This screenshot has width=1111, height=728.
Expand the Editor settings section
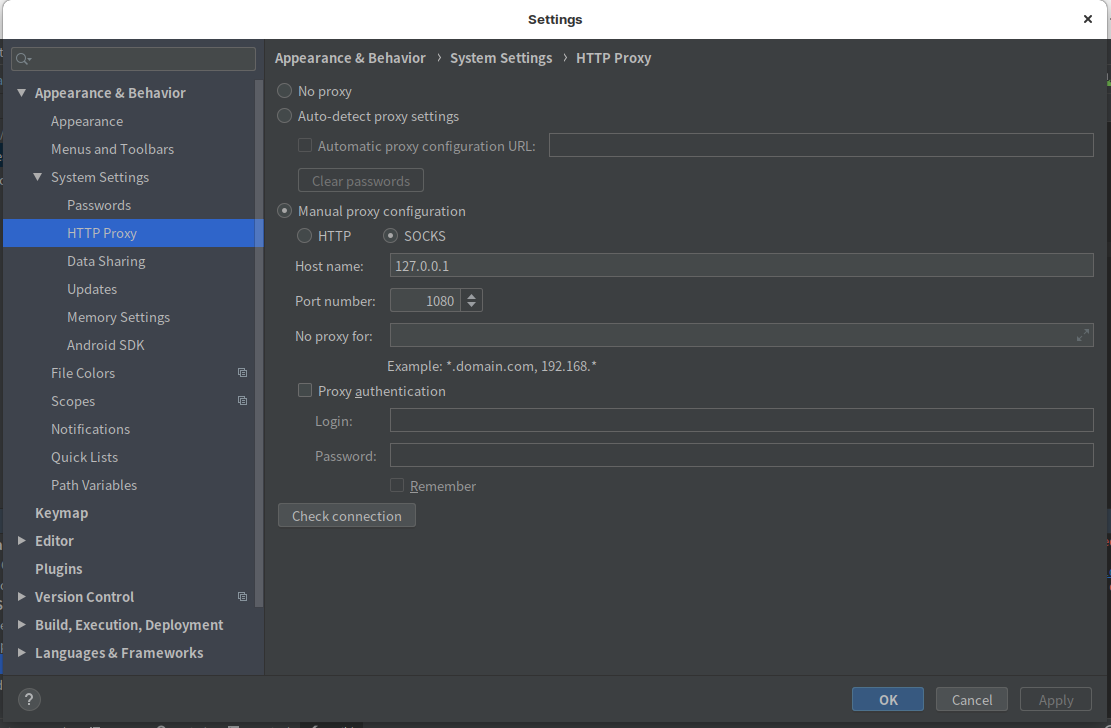[x=22, y=541]
